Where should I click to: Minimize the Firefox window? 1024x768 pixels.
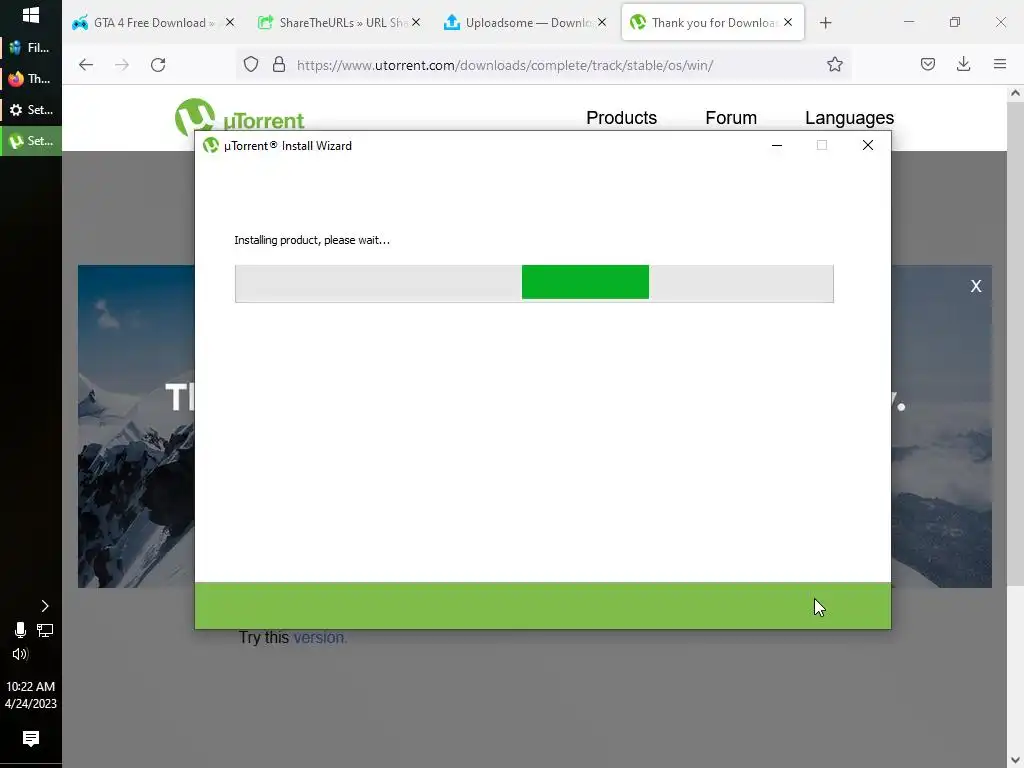(908, 23)
